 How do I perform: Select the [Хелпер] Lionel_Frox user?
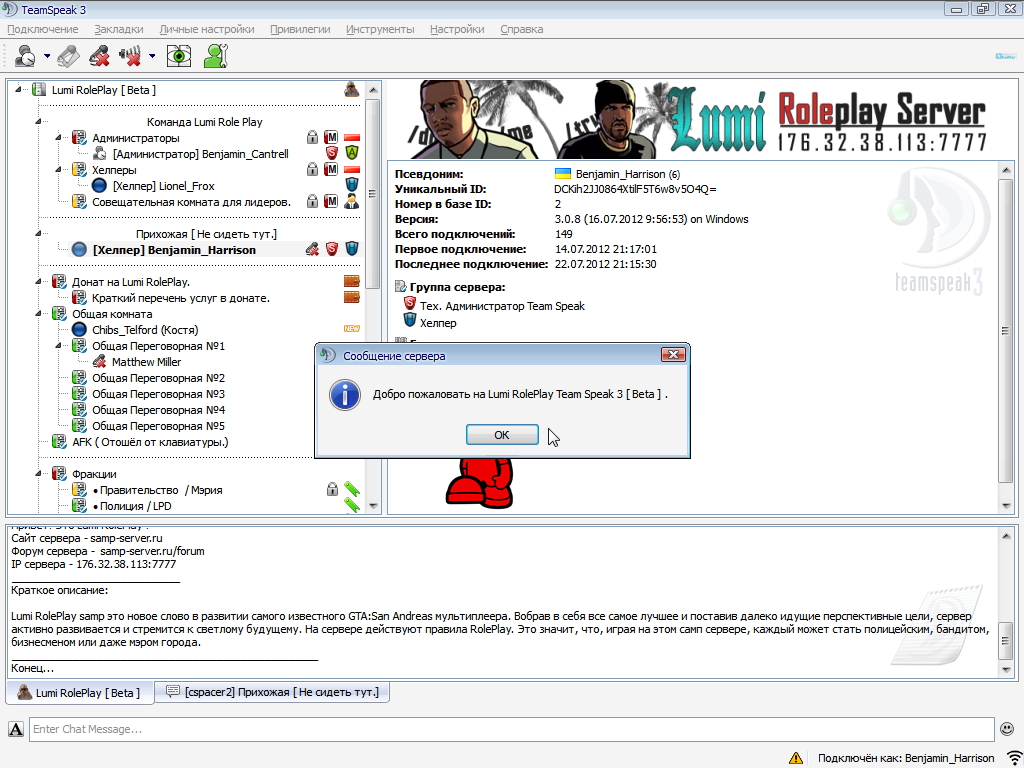[163, 185]
